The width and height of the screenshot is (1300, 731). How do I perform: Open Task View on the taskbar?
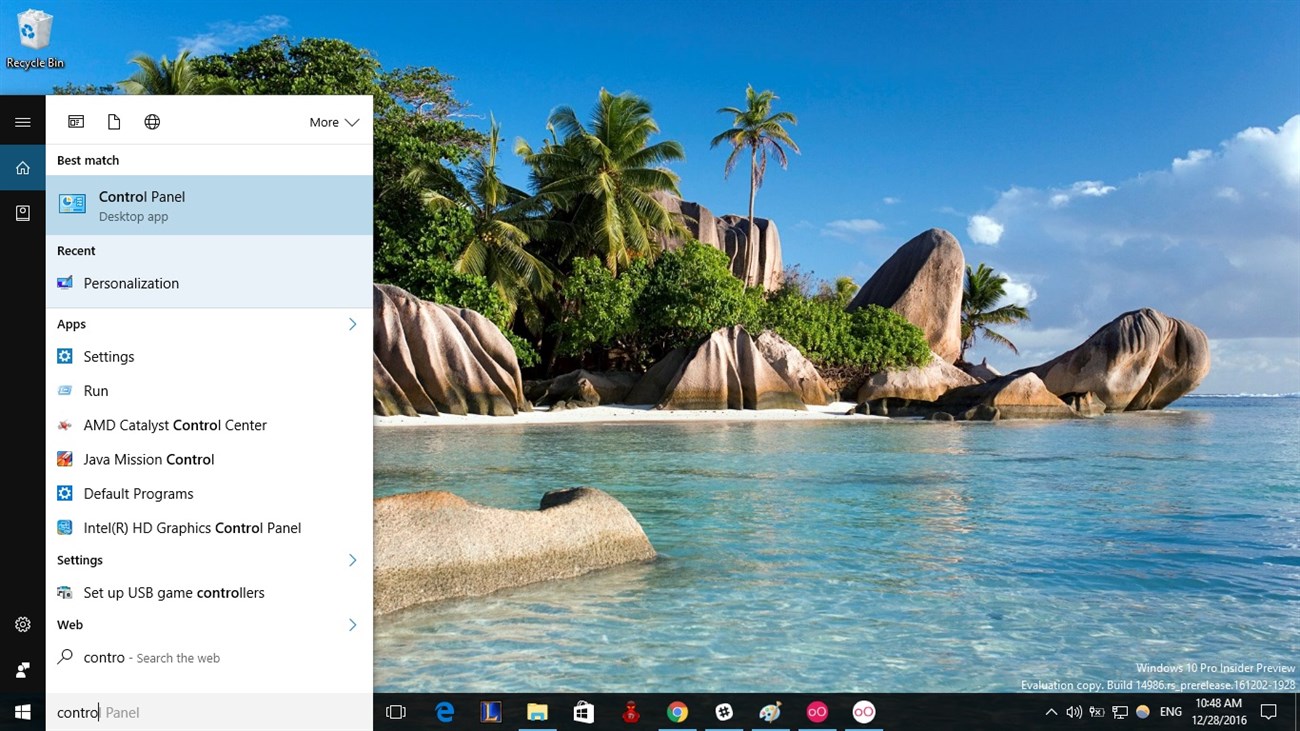pos(396,712)
